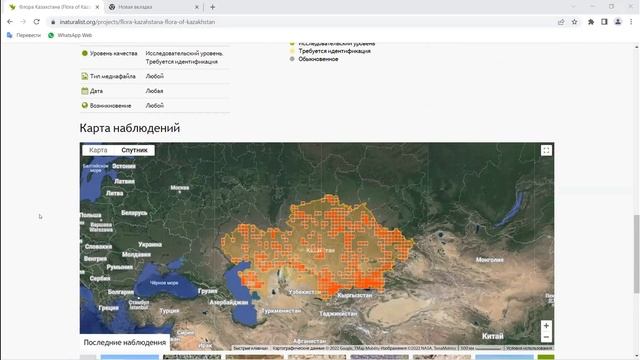Reload the iNaturalist page
This screenshot has height=360, width=640.
[x=36, y=22]
